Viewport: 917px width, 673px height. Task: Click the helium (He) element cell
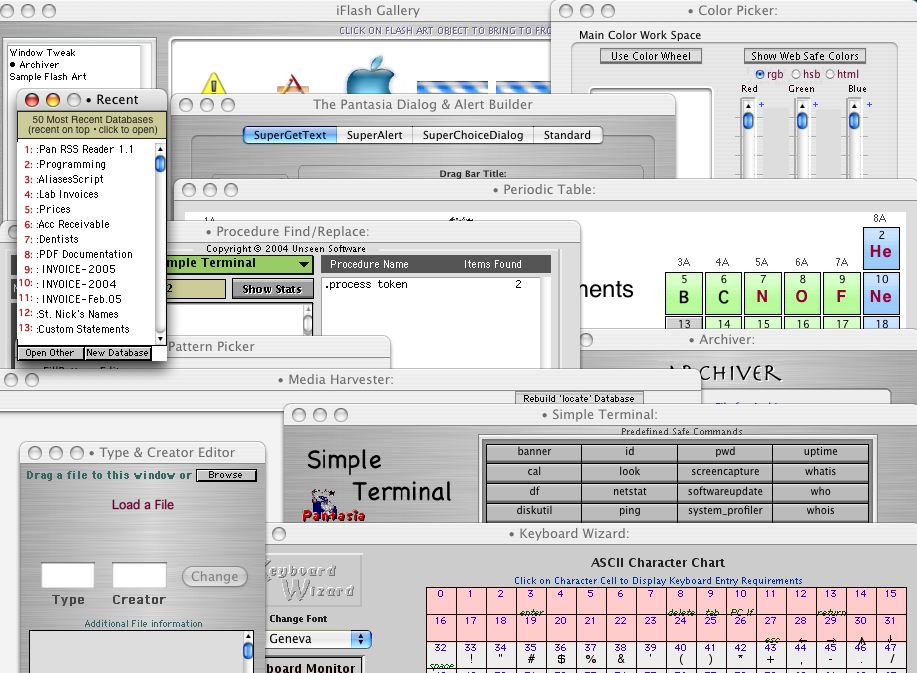(x=880, y=247)
